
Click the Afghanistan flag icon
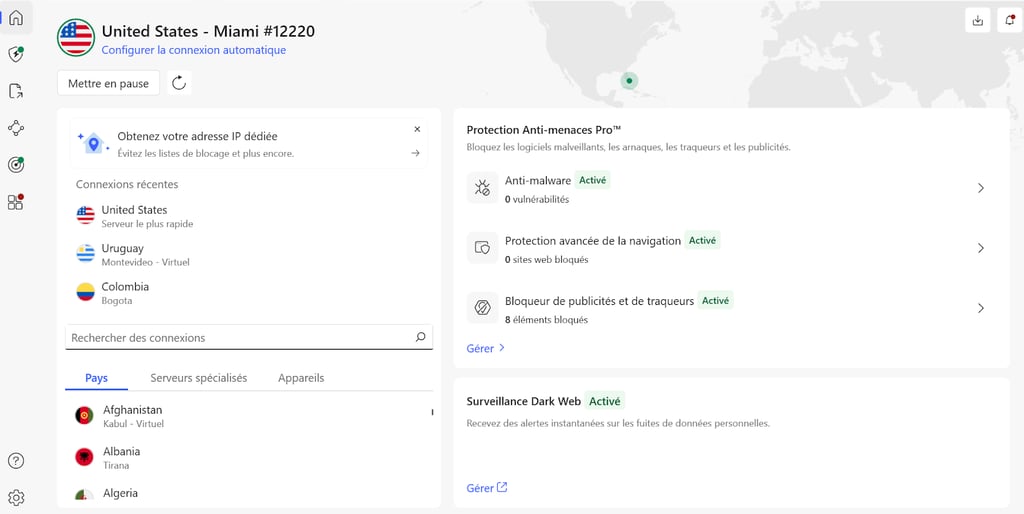click(84, 415)
